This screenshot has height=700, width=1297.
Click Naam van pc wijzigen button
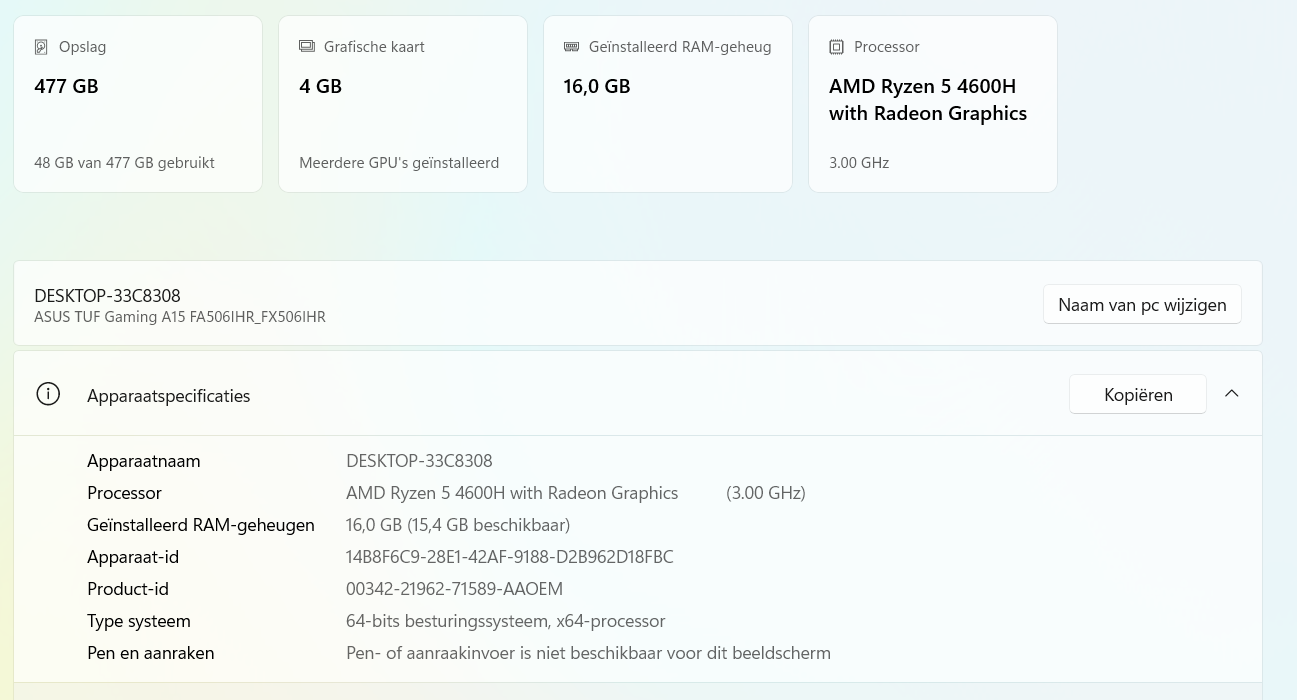click(1142, 304)
